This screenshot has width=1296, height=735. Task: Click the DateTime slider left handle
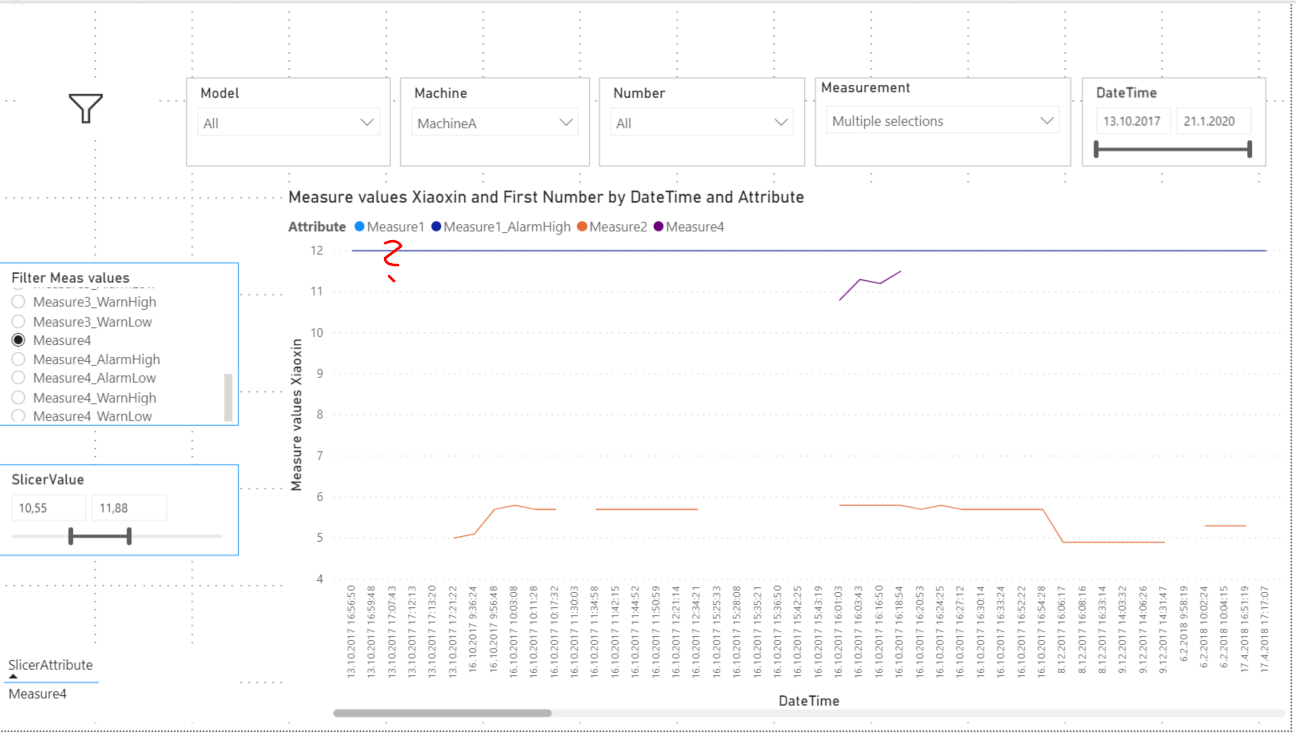pos(1097,150)
